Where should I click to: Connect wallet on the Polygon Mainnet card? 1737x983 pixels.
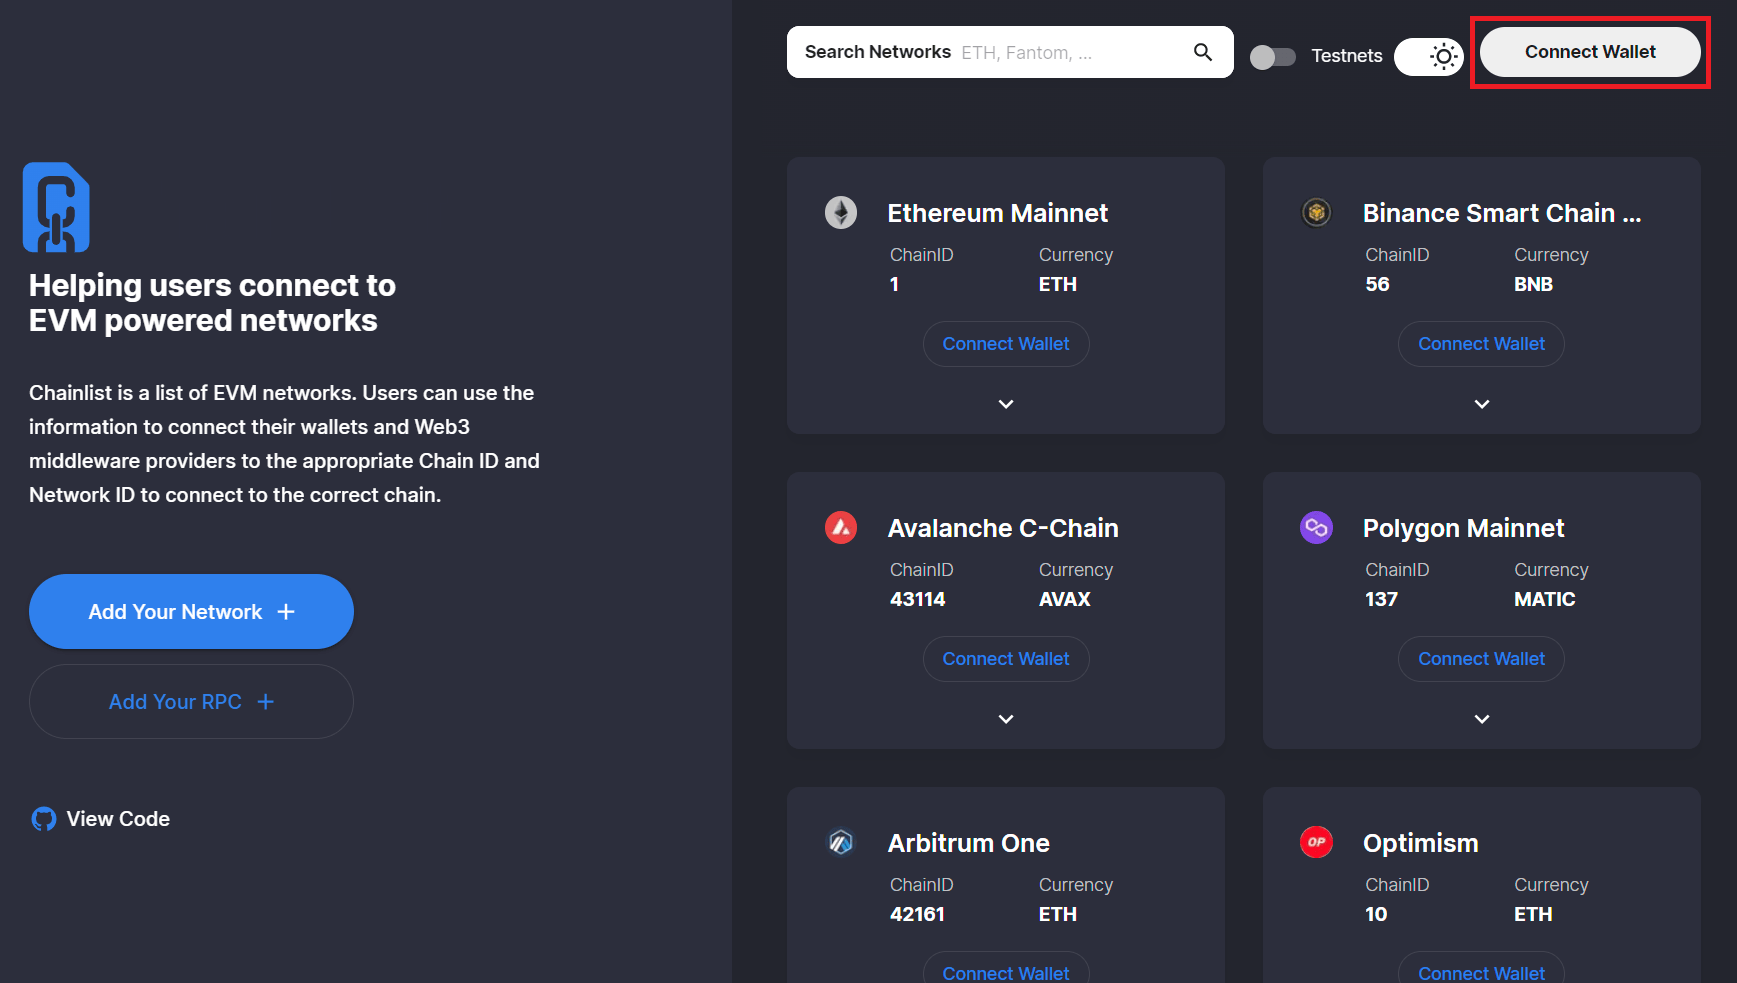click(1481, 659)
